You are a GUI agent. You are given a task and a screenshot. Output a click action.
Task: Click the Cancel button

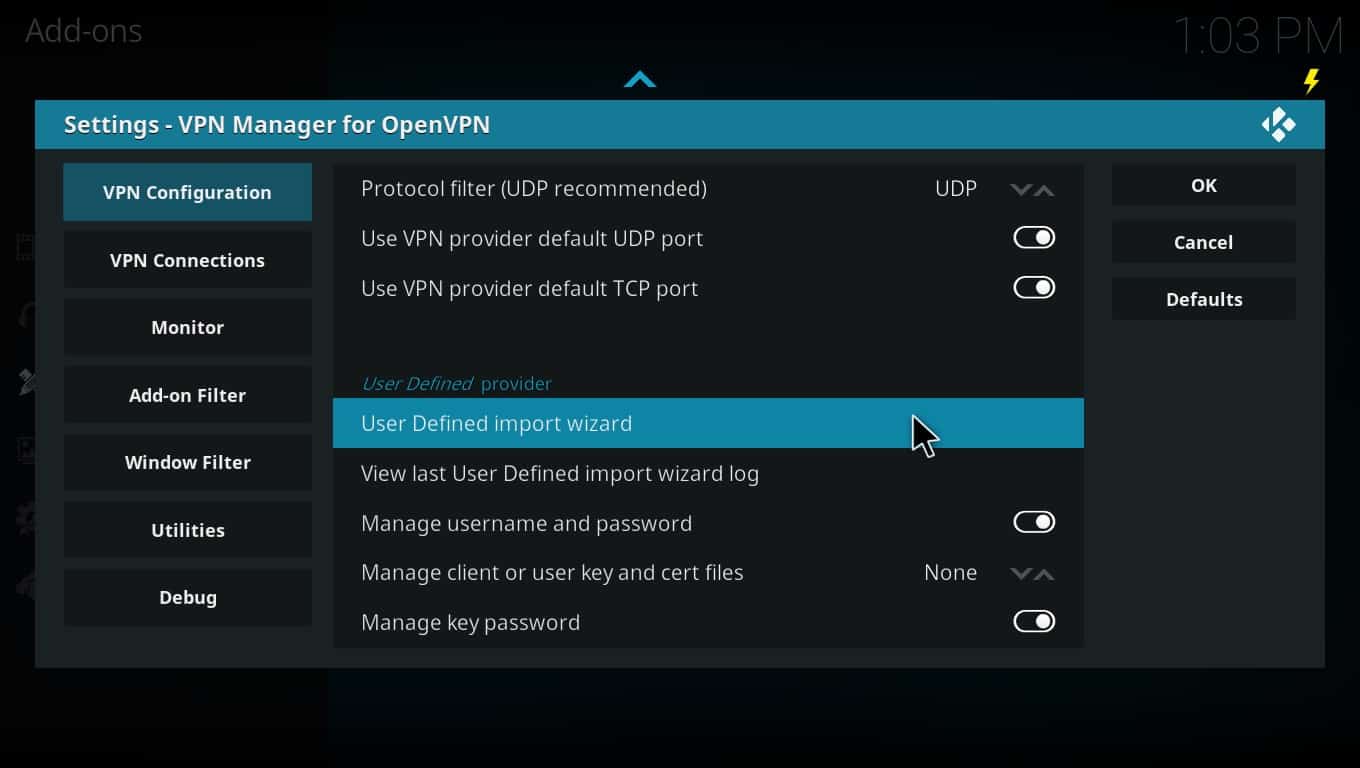[1204, 242]
